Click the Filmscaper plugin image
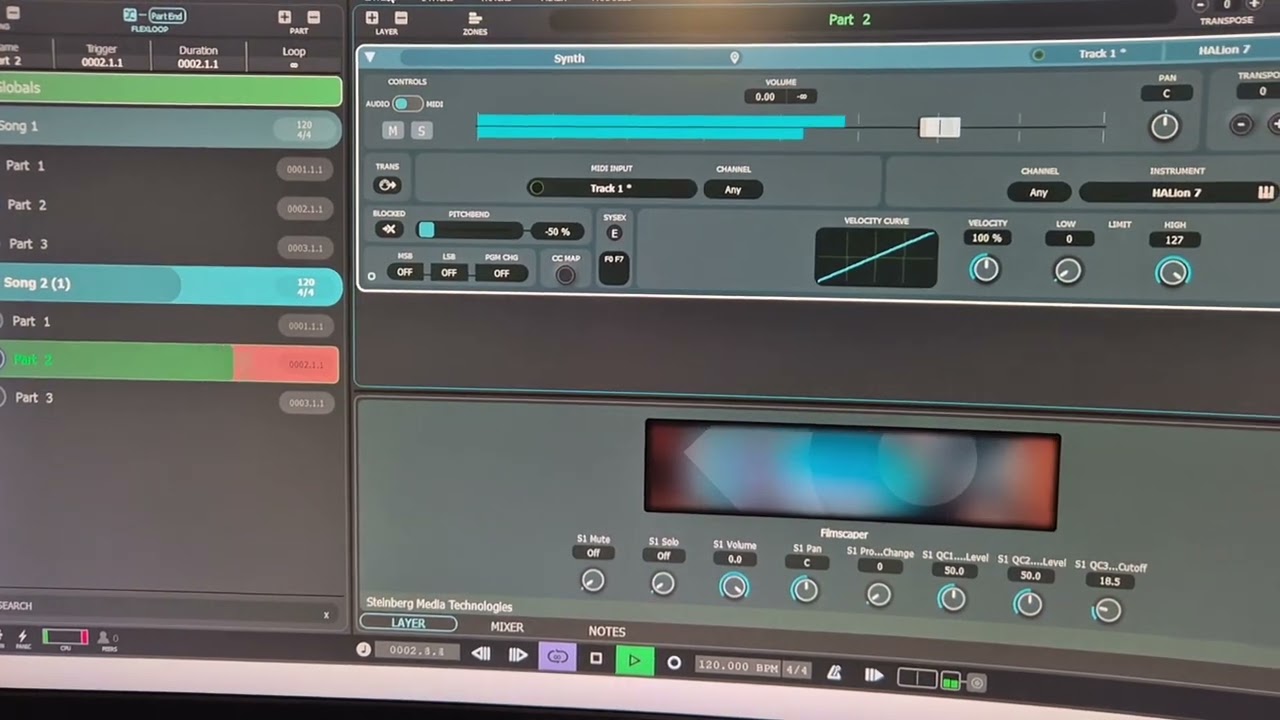The image size is (1280, 720). 853,474
